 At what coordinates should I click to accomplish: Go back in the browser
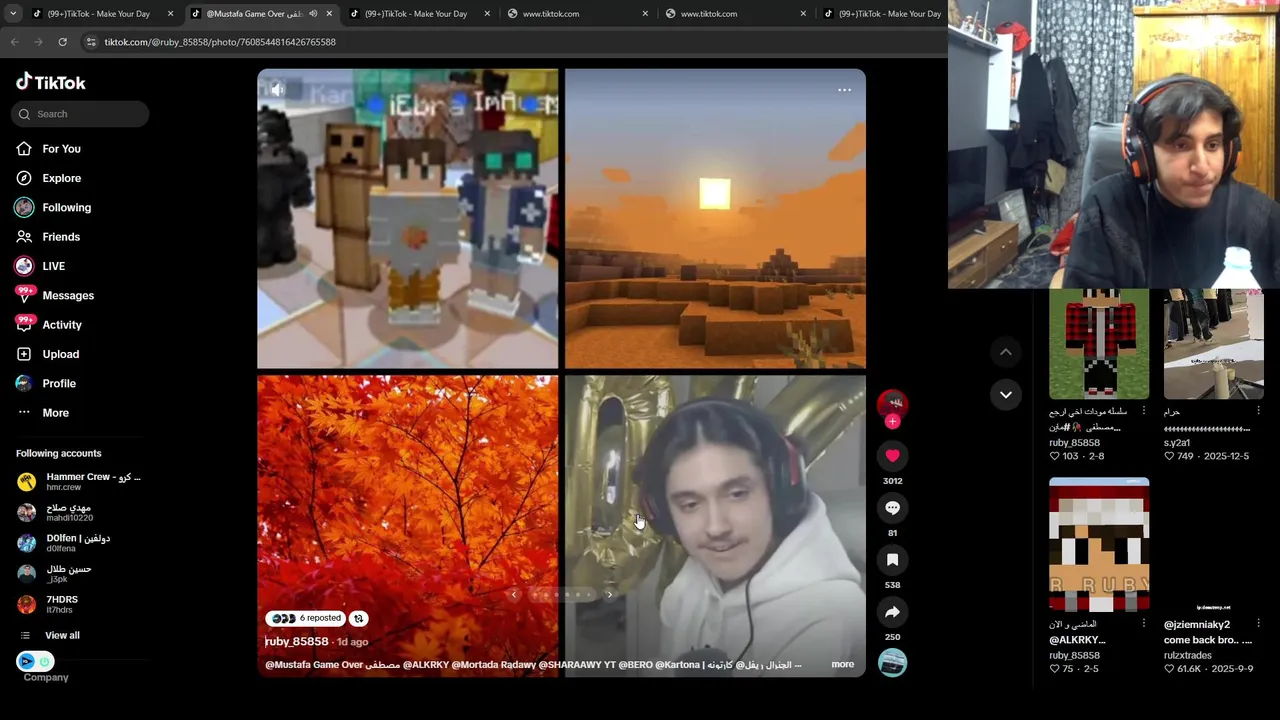pyautogui.click(x=15, y=42)
